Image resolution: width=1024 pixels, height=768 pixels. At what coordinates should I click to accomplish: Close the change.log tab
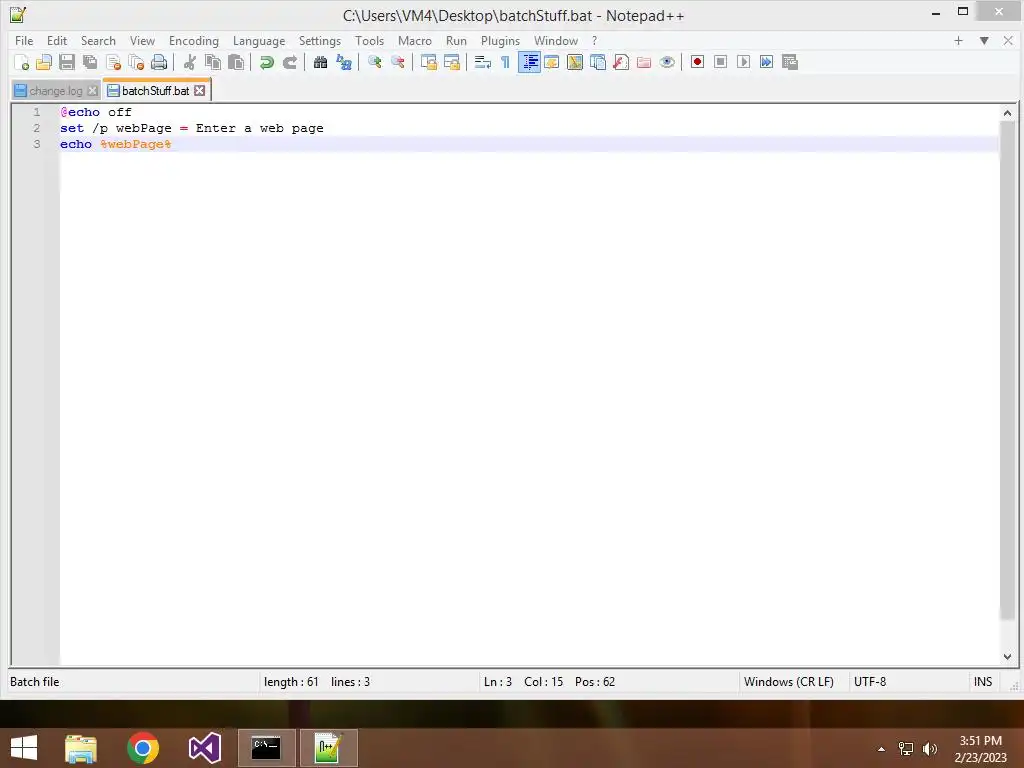93,91
